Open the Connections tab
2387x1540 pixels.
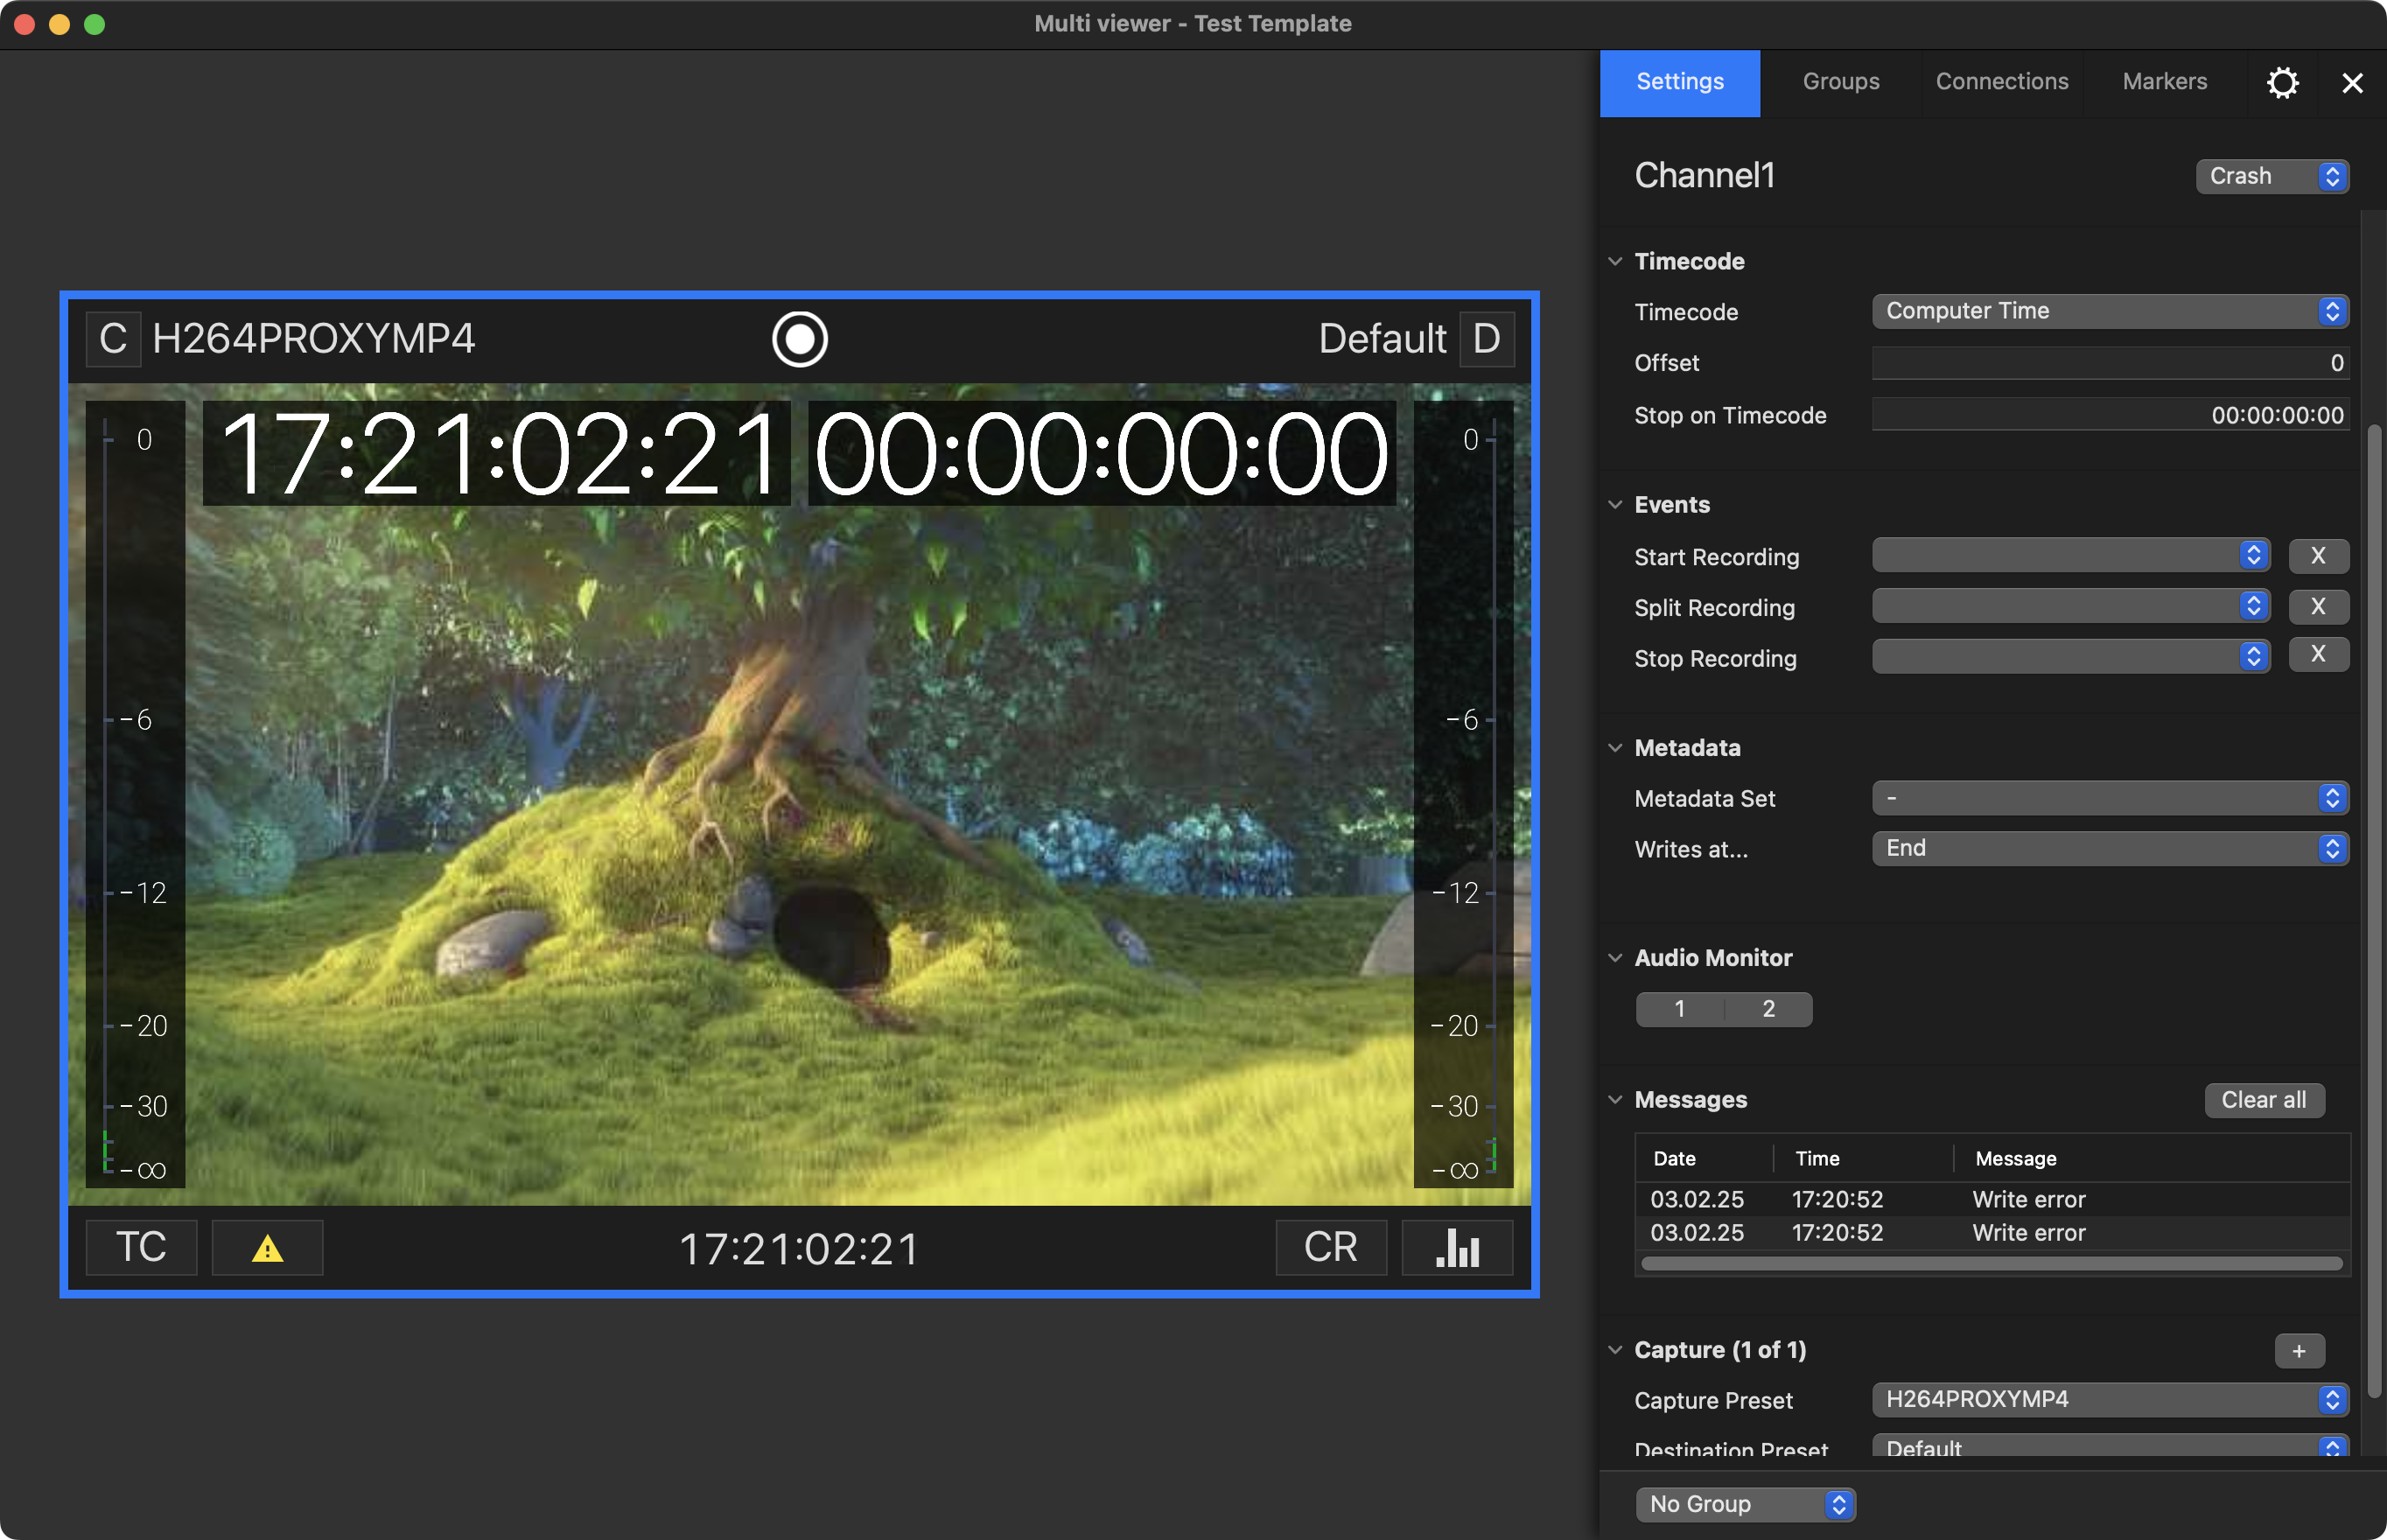pyautogui.click(x=2002, y=82)
